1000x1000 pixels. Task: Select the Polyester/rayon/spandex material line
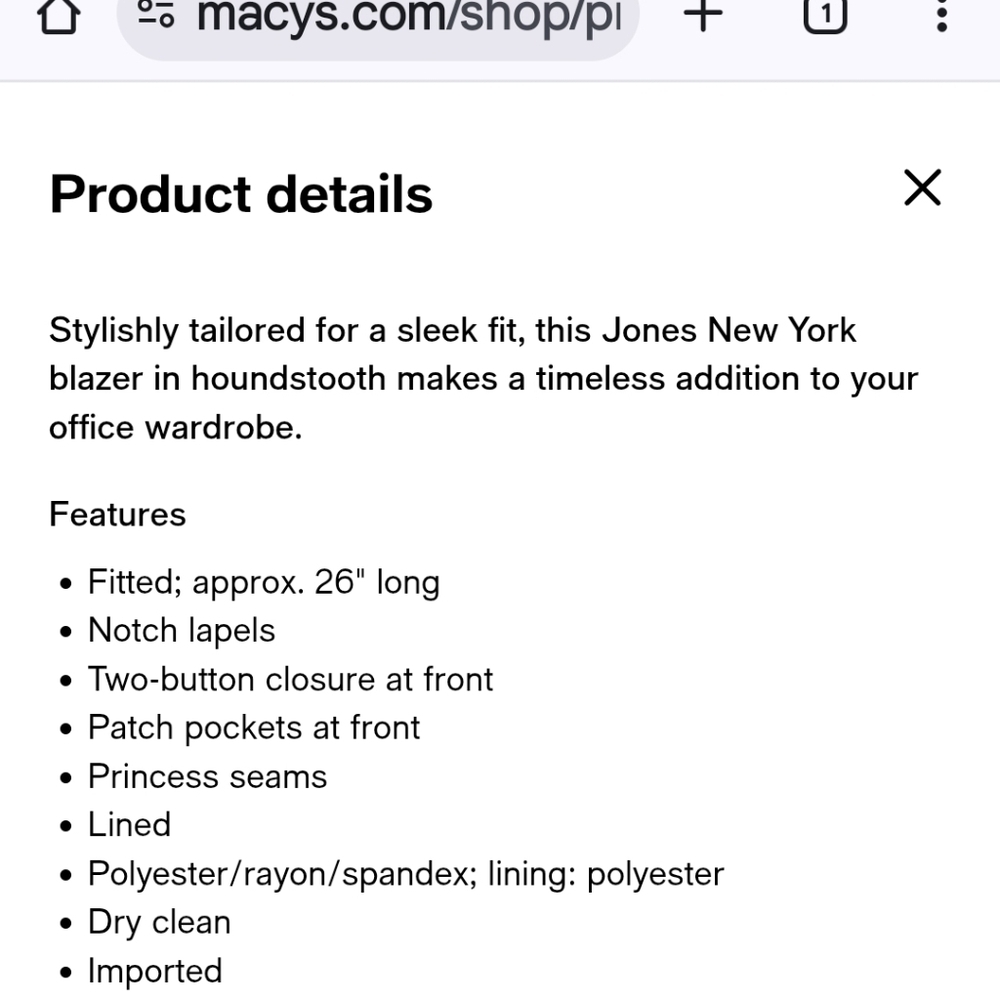pyautogui.click(x=405, y=874)
